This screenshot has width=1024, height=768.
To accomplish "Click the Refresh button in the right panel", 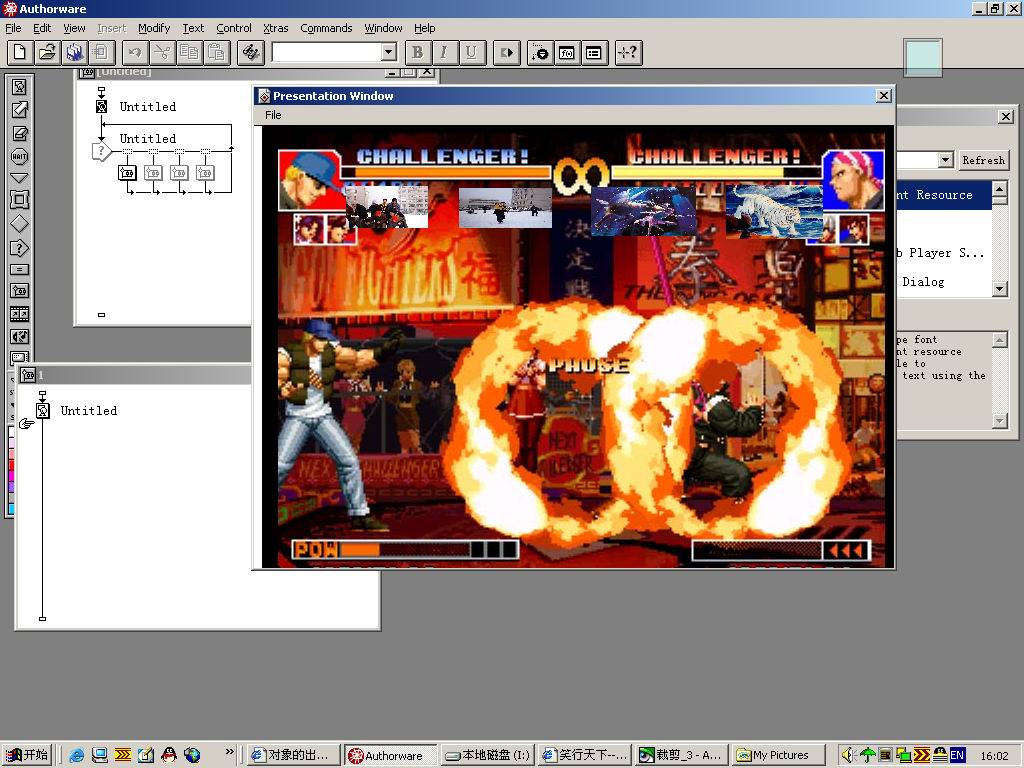I will click(983, 160).
